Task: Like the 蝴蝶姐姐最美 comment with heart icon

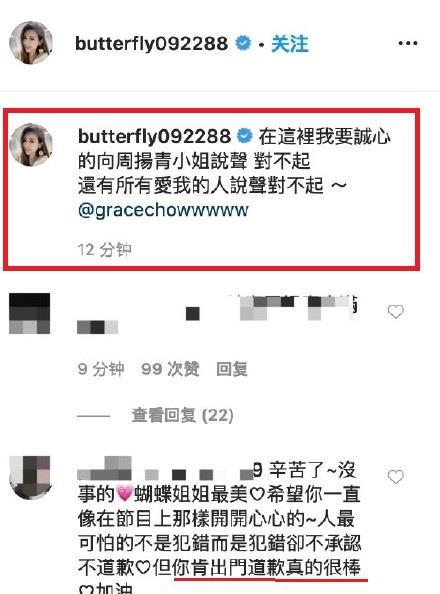Action: tap(395, 477)
